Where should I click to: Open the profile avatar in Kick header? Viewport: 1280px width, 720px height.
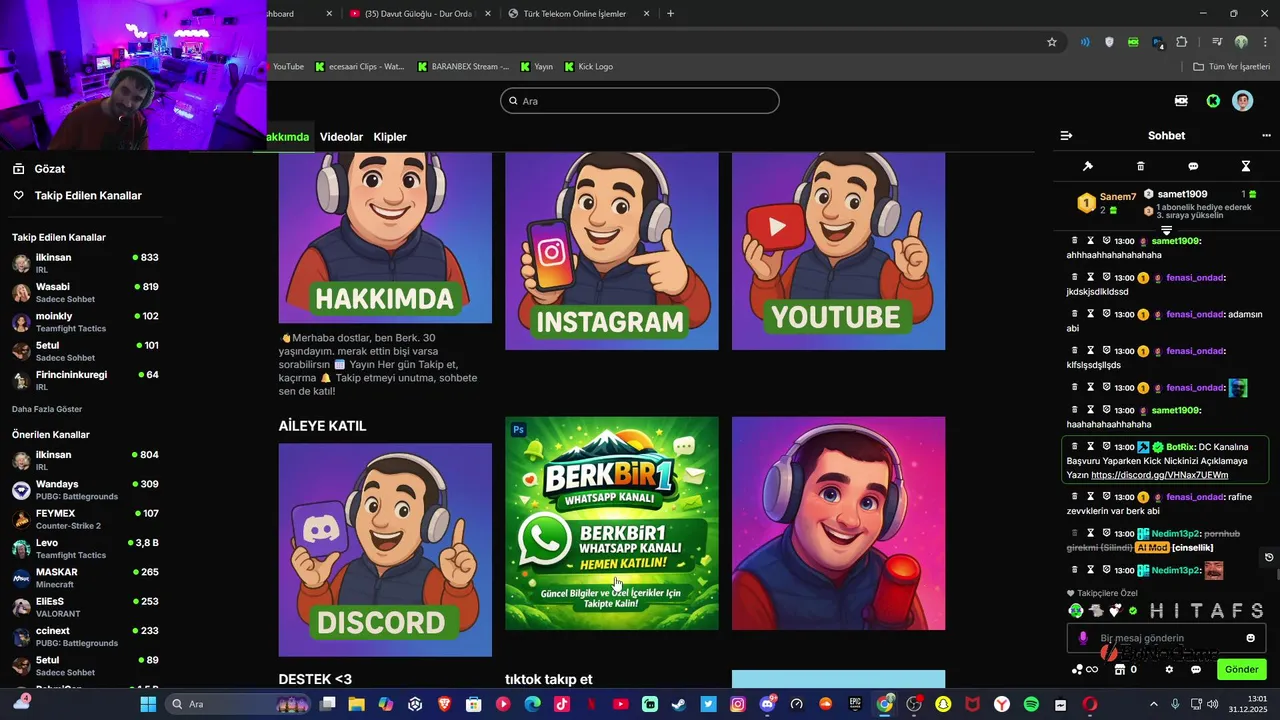[1242, 101]
